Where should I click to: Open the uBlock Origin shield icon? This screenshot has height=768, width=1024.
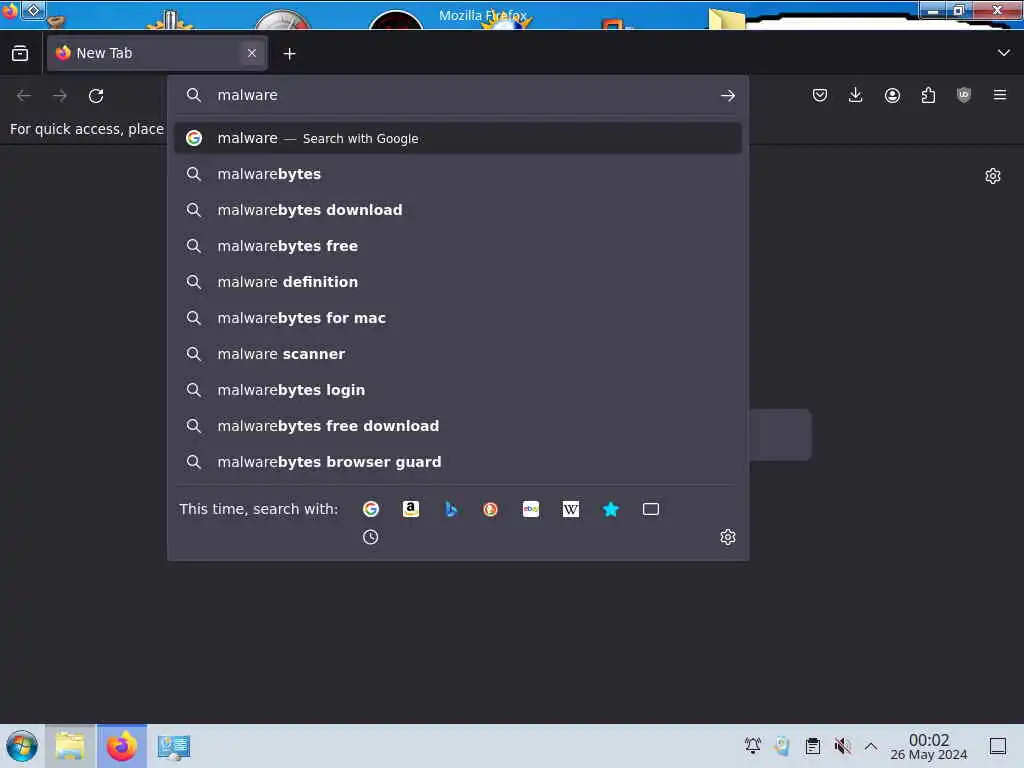click(964, 95)
